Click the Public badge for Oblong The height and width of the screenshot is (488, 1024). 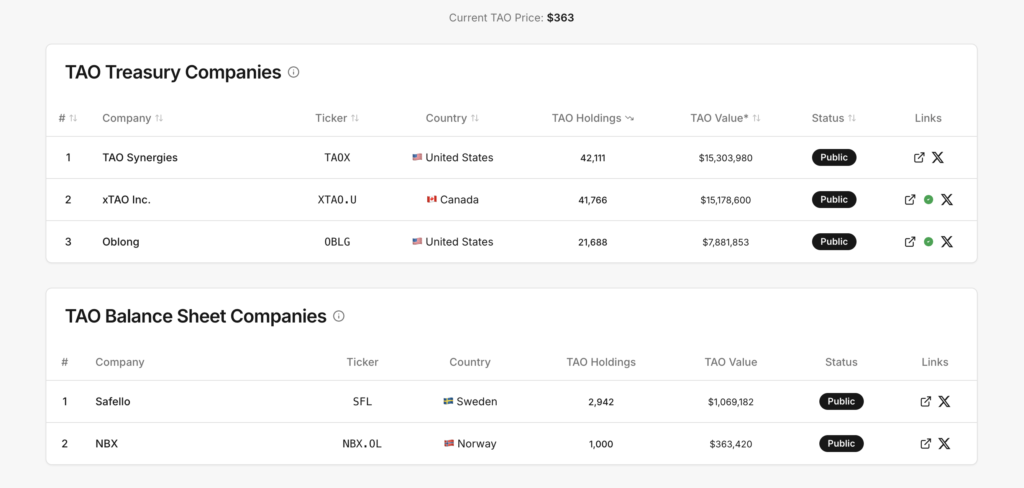pos(834,242)
